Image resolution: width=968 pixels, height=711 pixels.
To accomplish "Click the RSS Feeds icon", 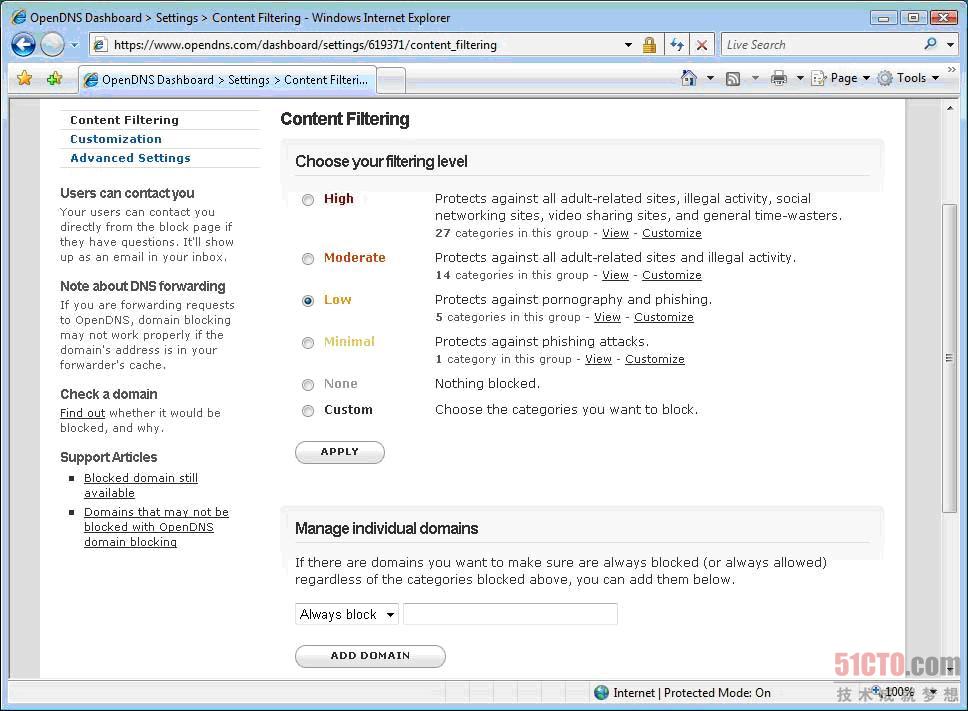I will click(733, 78).
